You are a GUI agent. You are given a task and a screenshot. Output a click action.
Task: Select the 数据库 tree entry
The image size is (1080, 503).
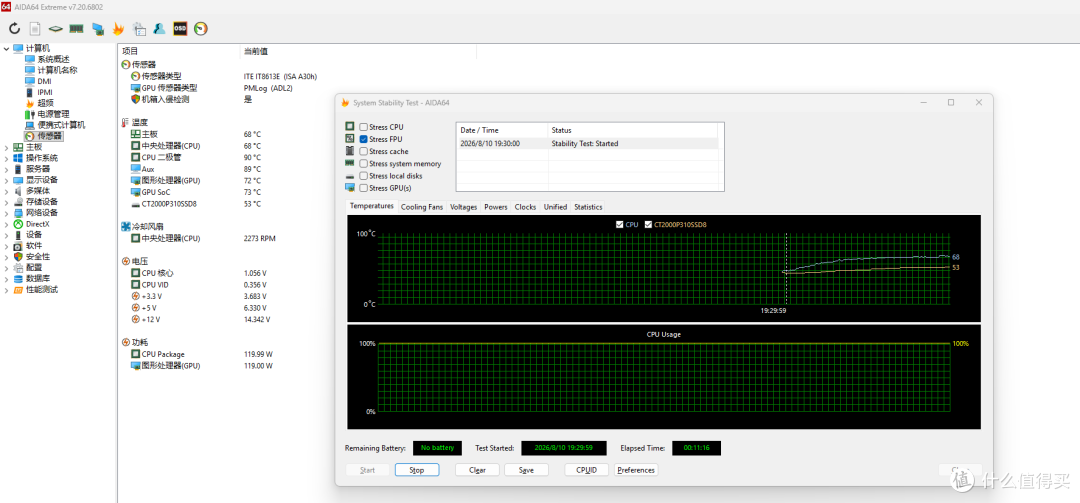pyautogui.click(x=37, y=278)
